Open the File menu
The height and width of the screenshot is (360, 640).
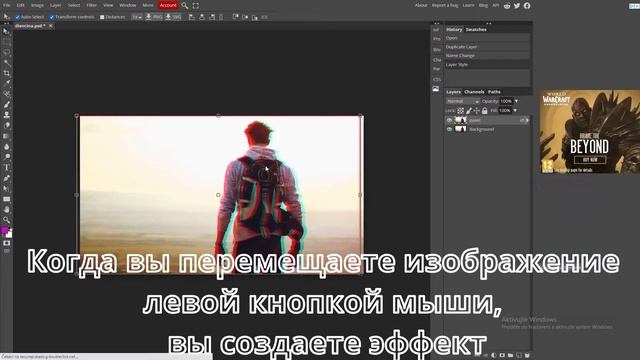tap(7, 5)
